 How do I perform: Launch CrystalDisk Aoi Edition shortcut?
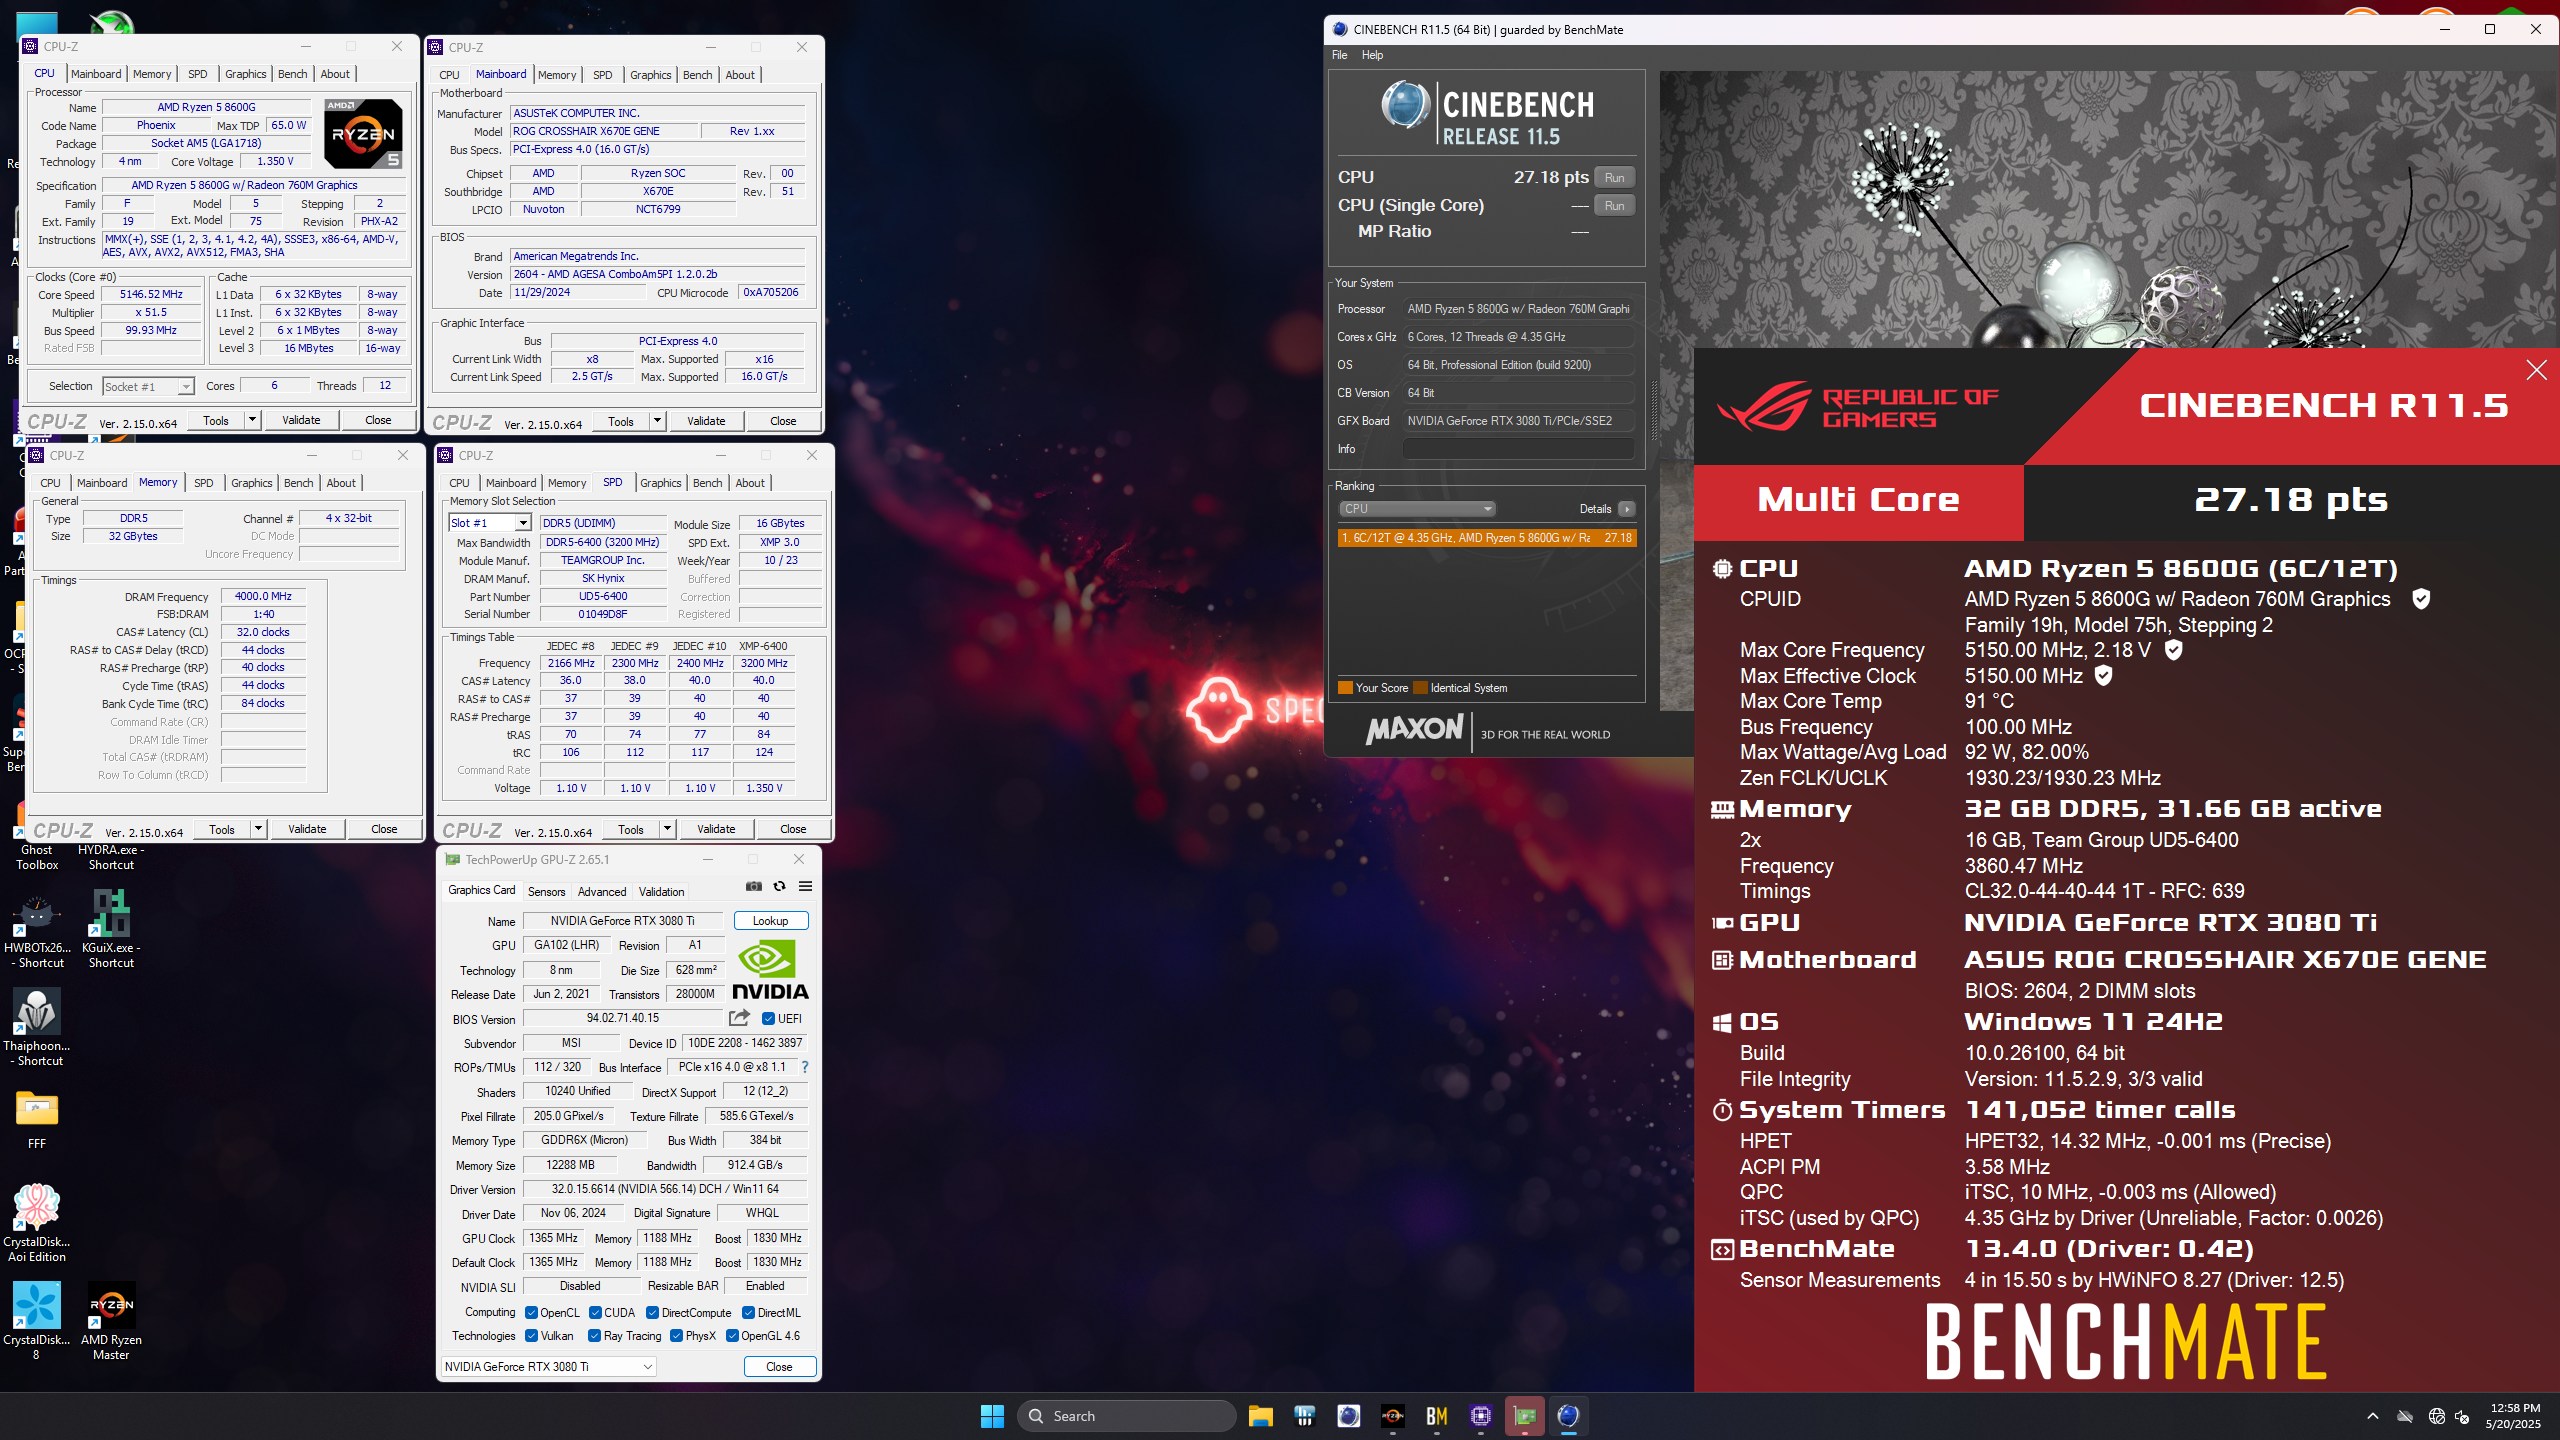[37, 1224]
